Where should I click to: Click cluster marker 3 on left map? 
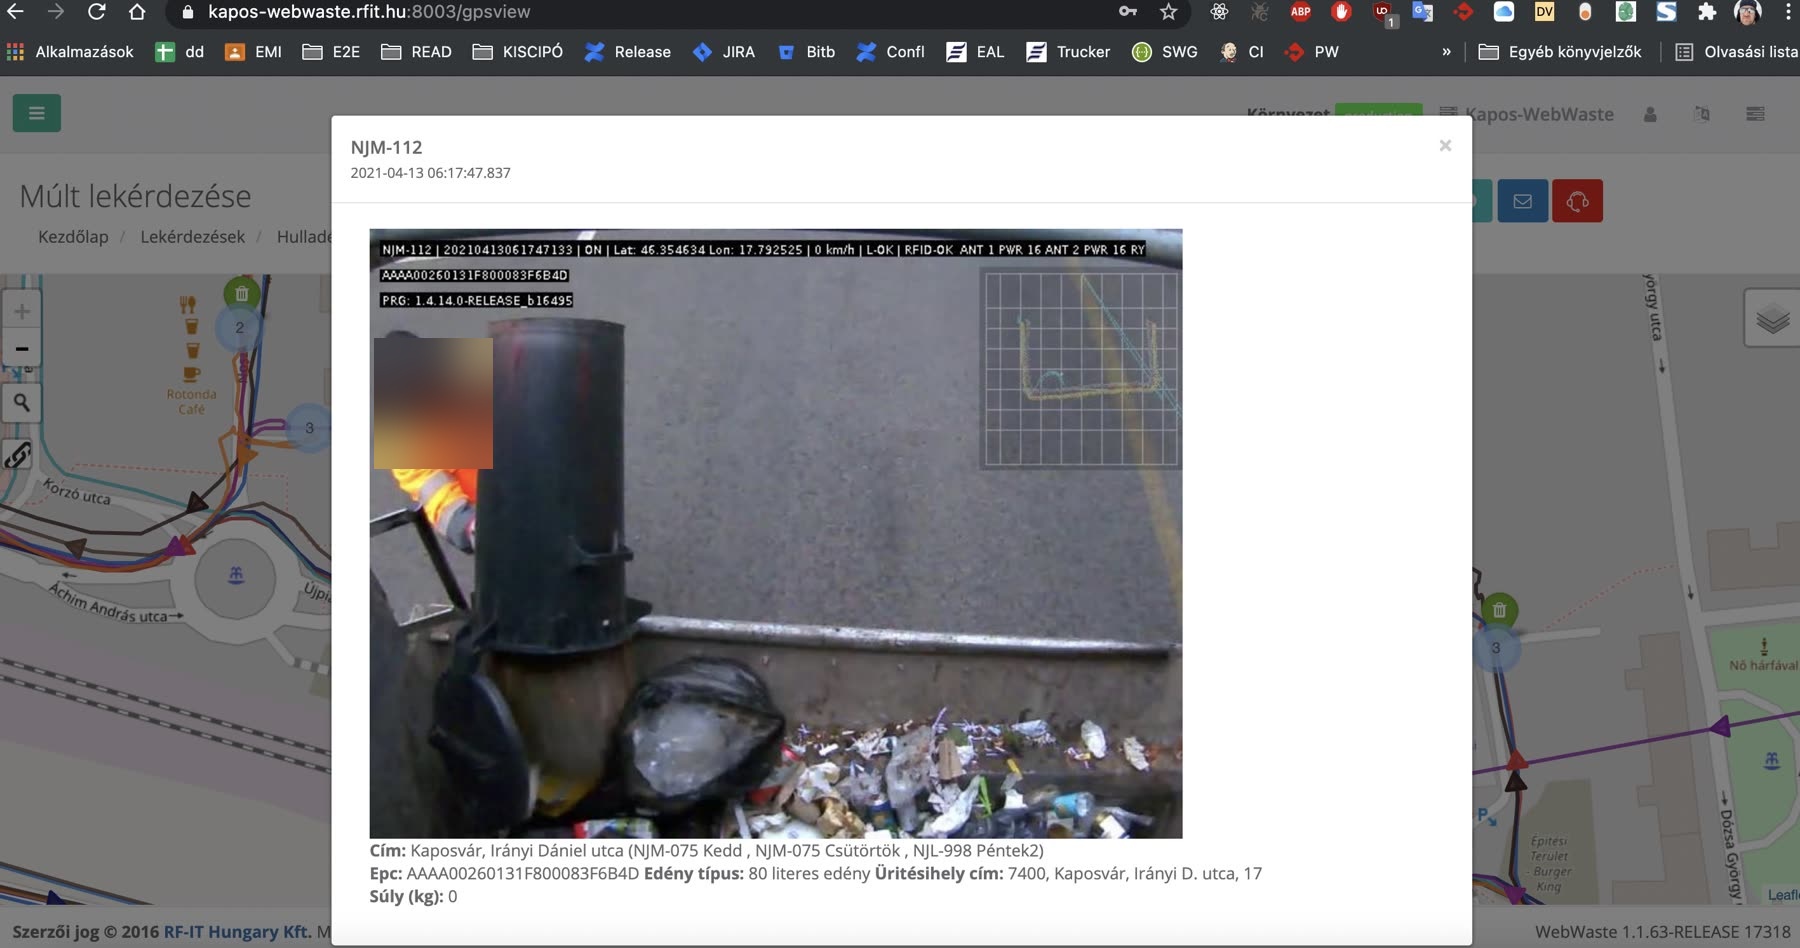[309, 428]
